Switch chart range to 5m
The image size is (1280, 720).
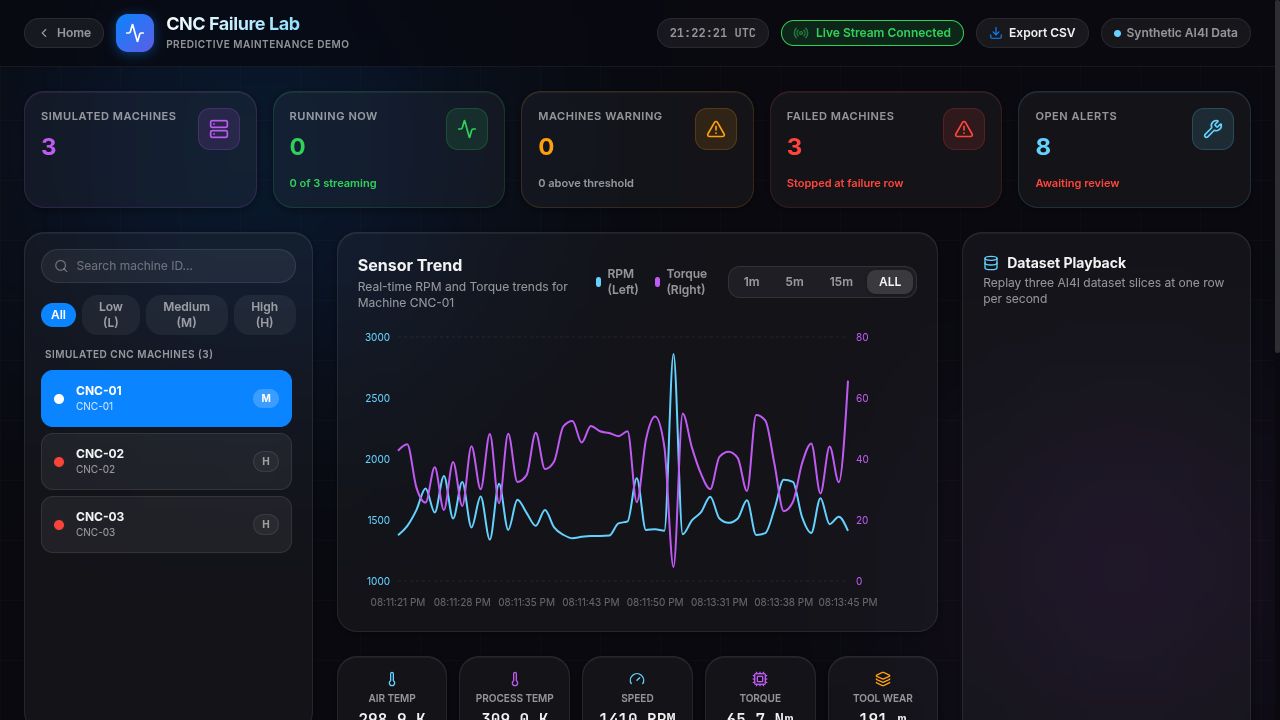point(795,282)
